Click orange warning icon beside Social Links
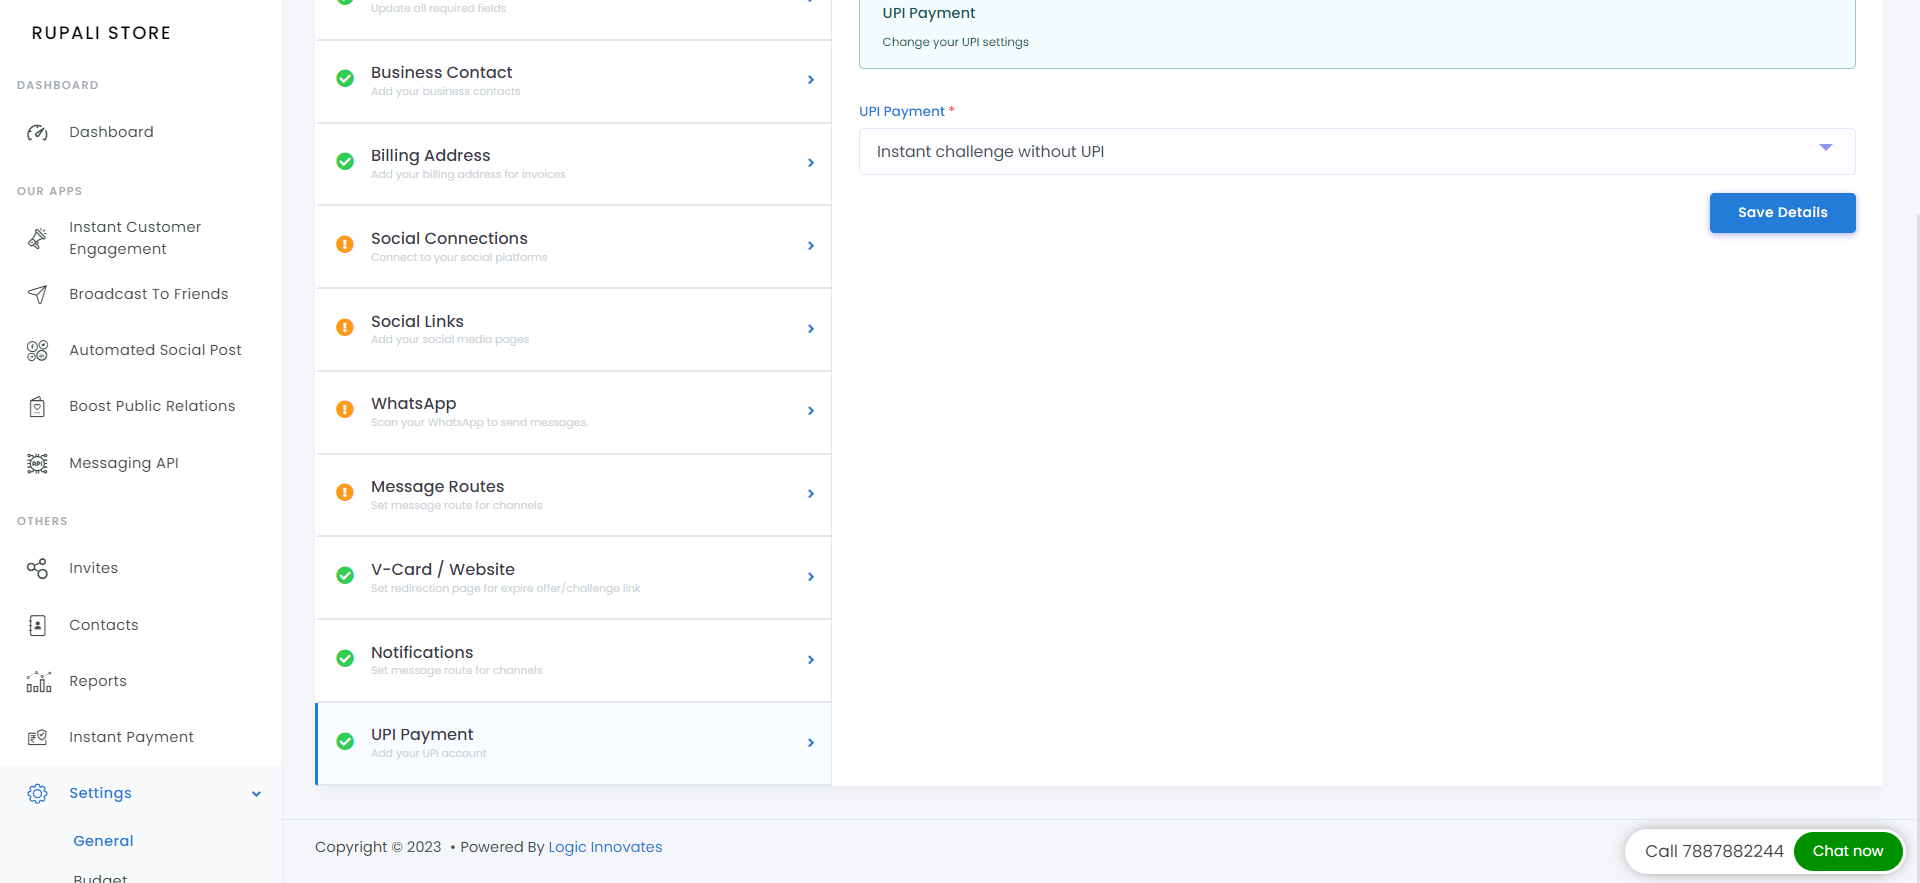 click(x=345, y=327)
